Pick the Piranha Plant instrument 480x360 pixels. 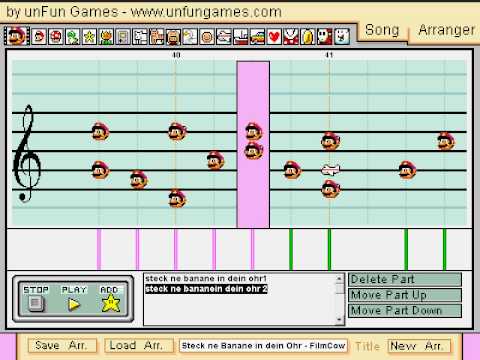pos(291,37)
